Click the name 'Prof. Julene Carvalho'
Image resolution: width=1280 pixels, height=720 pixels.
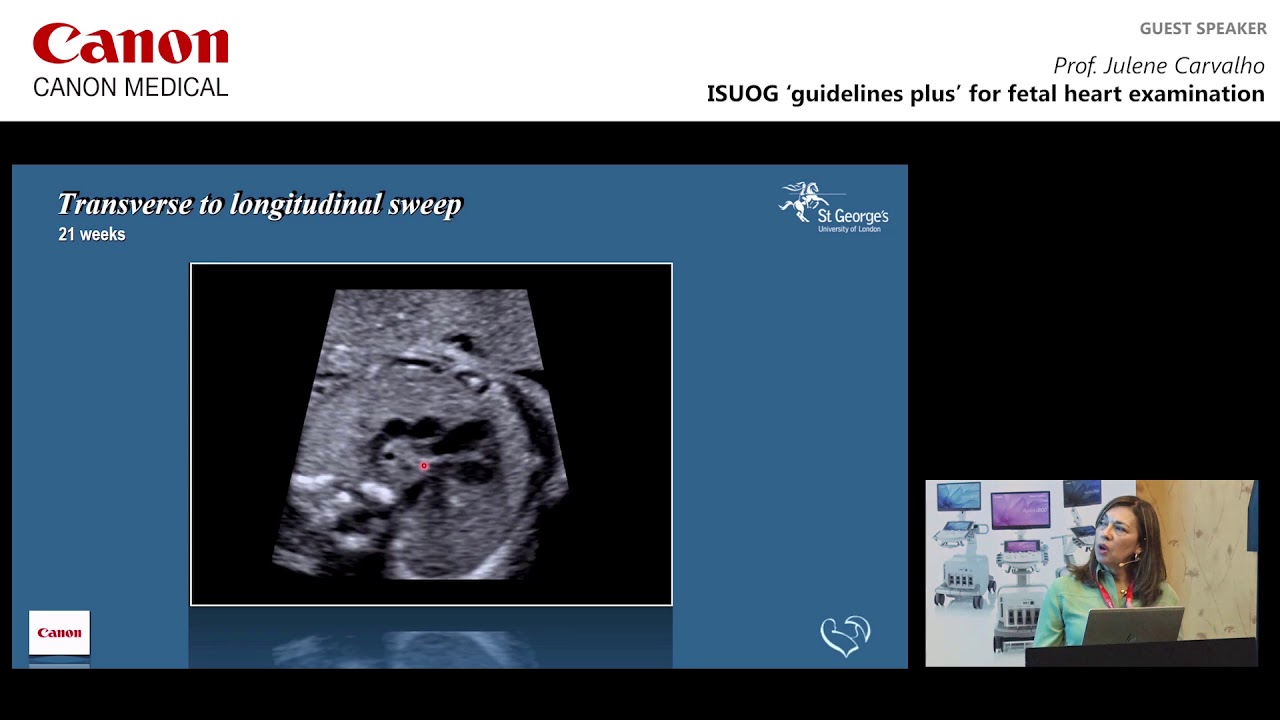click(x=1159, y=66)
